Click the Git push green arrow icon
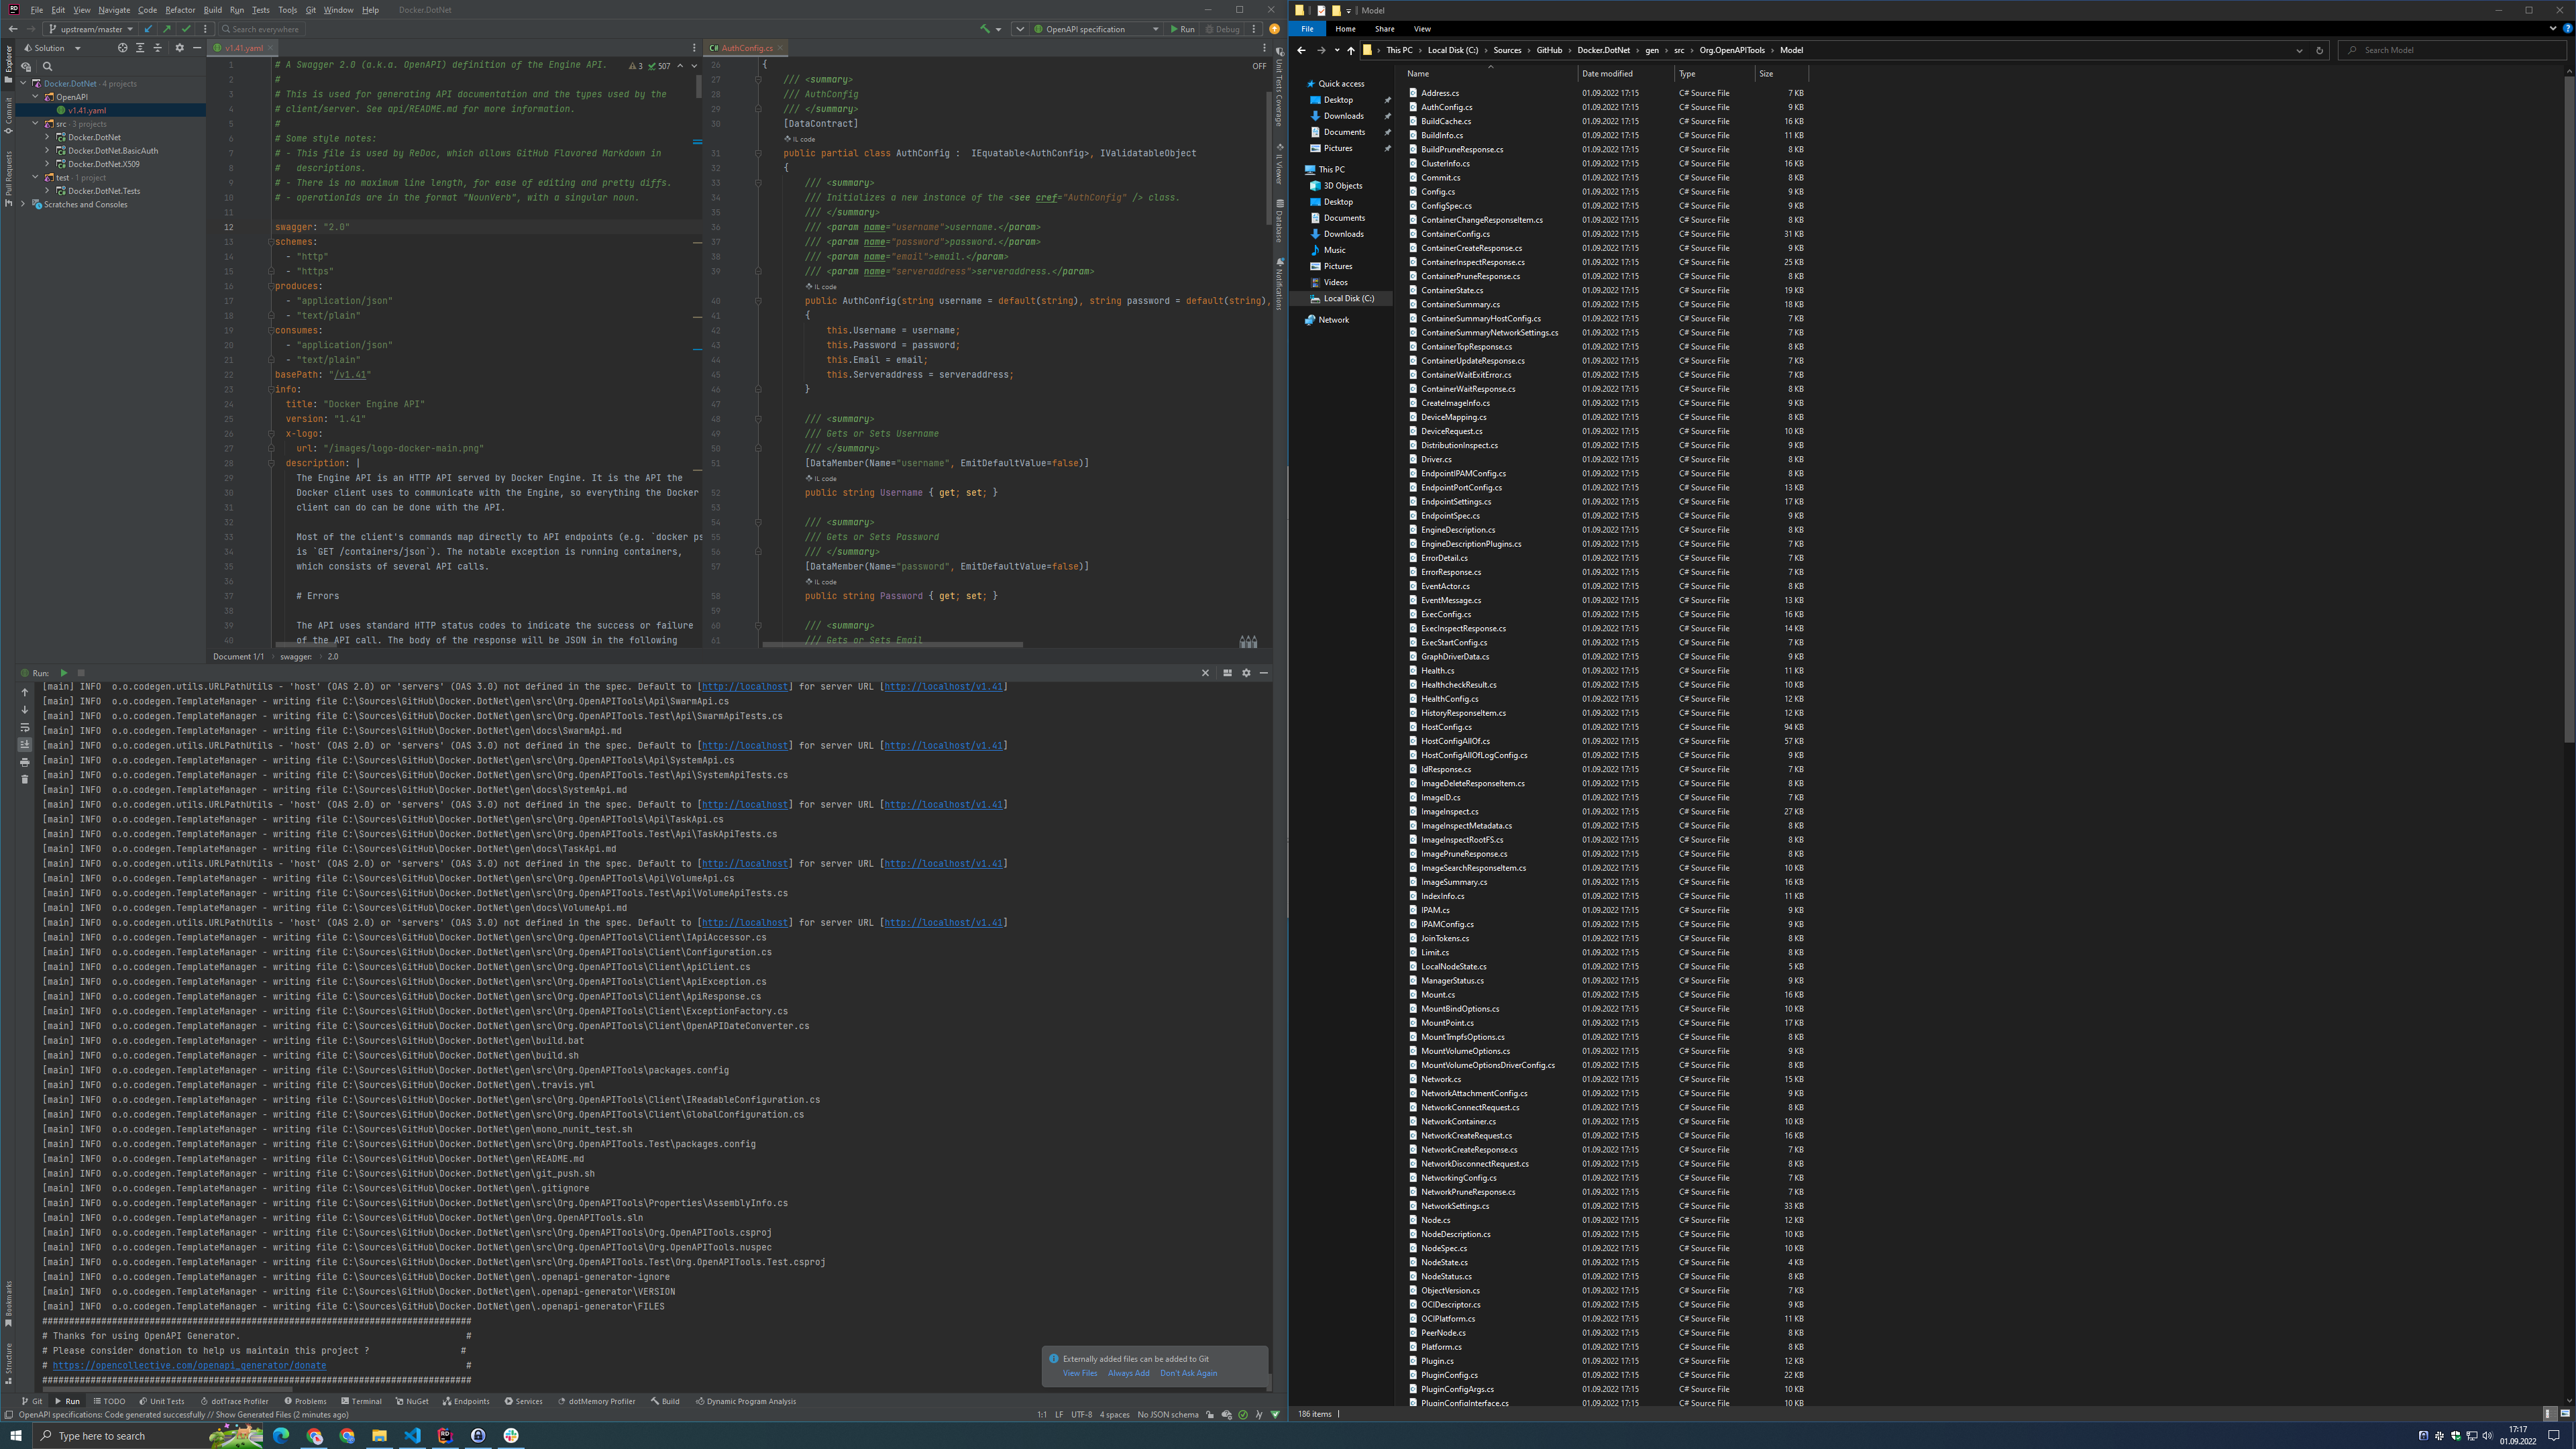The width and height of the screenshot is (2576, 1449). point(167,29)
